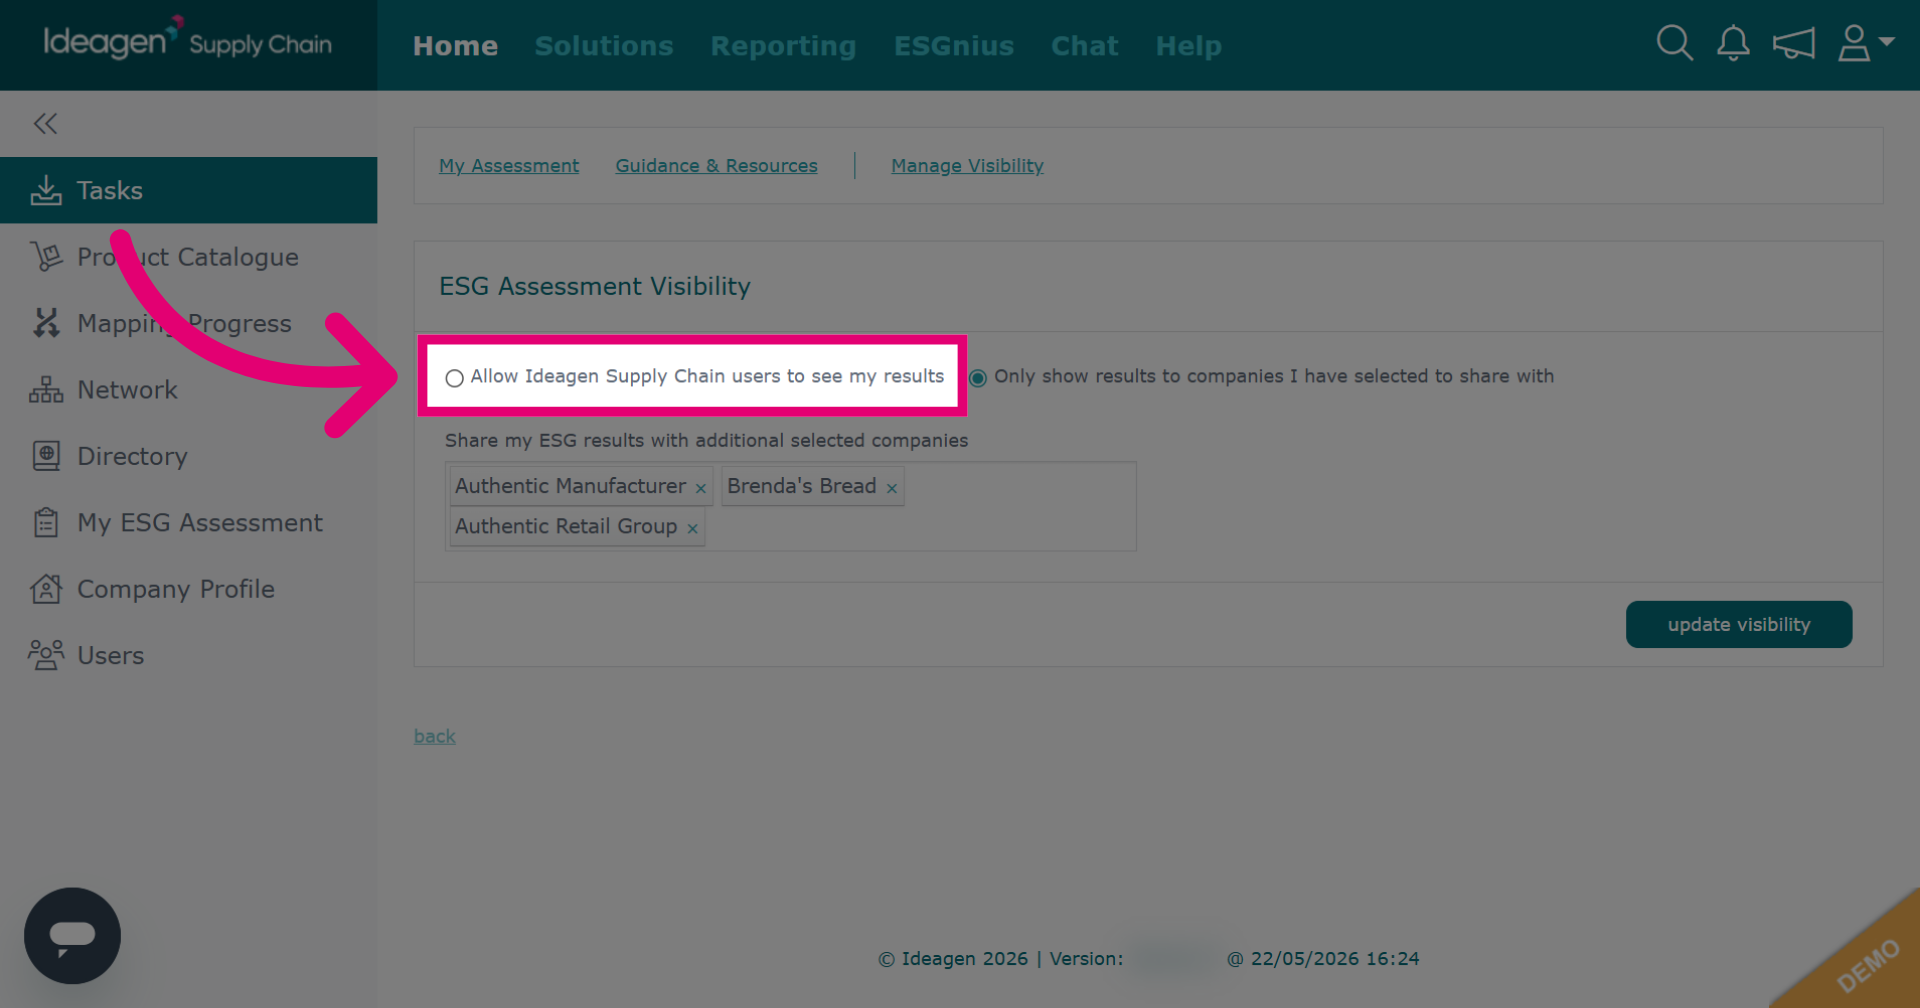Open ESGnius from top navigation
Screen dimensions: 1920x1008
954,46
